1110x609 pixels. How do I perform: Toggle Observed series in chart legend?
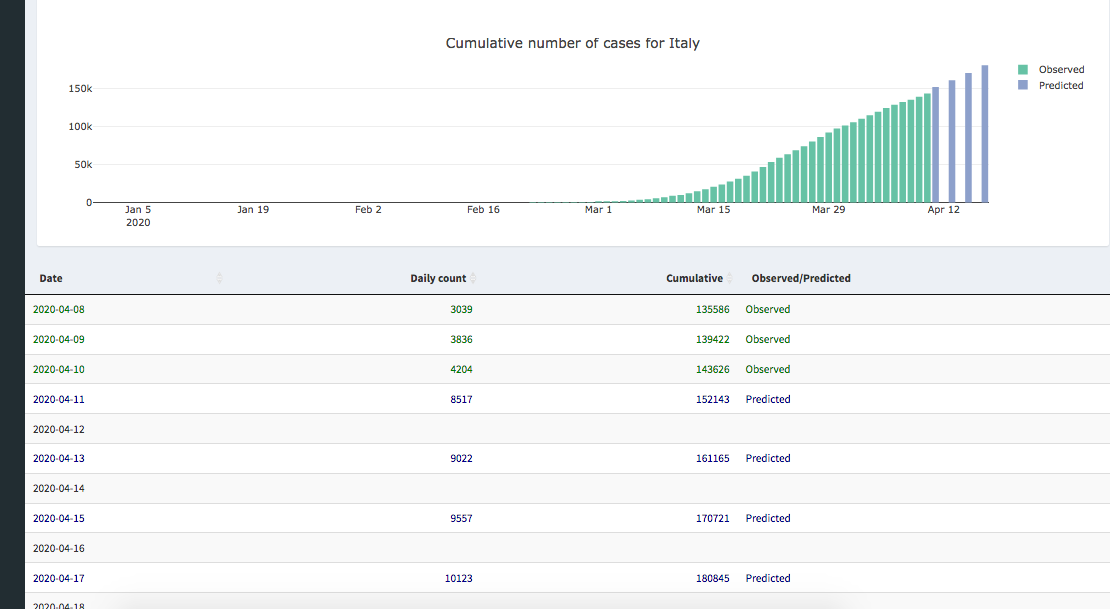click(1061, 70)
